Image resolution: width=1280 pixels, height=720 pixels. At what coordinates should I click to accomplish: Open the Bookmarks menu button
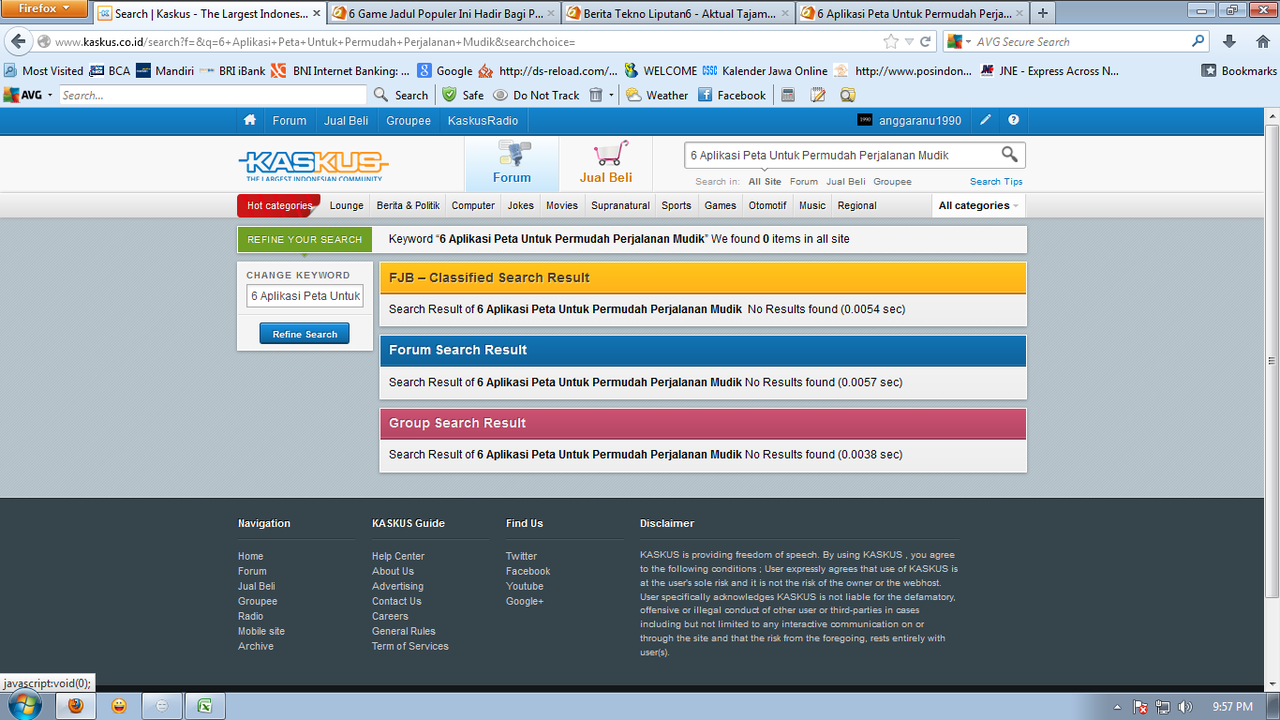point(1239,71)
